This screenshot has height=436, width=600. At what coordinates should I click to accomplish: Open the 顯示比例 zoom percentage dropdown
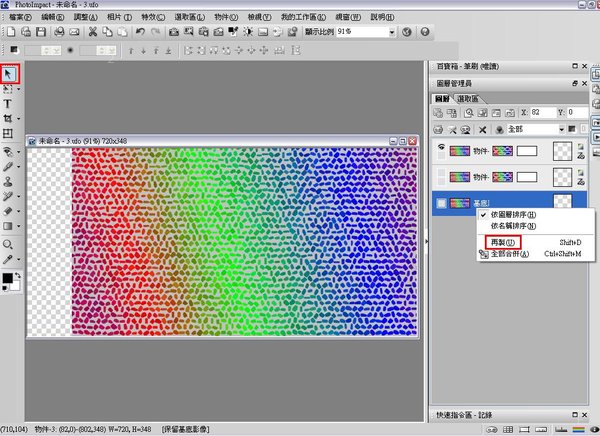click(391, 32)
